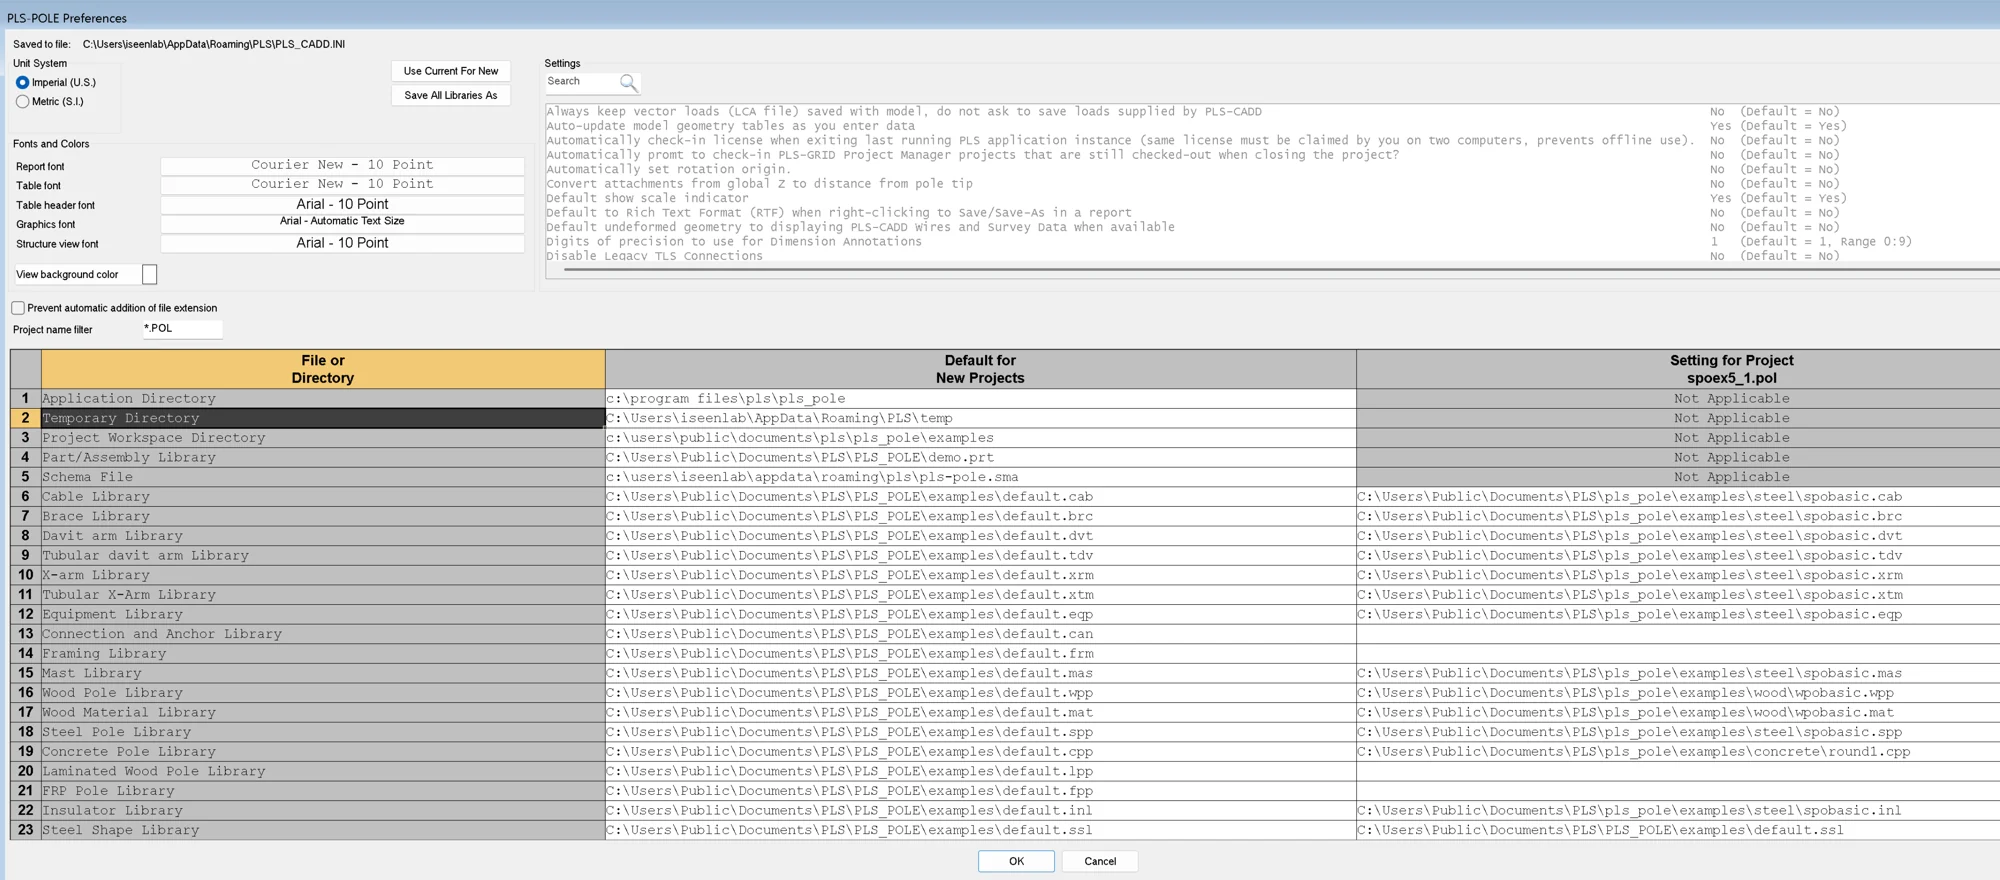Viewport: 2000px width, 880px height.
Task: Click the Project name filter field
Action: (x=182, y=329)
